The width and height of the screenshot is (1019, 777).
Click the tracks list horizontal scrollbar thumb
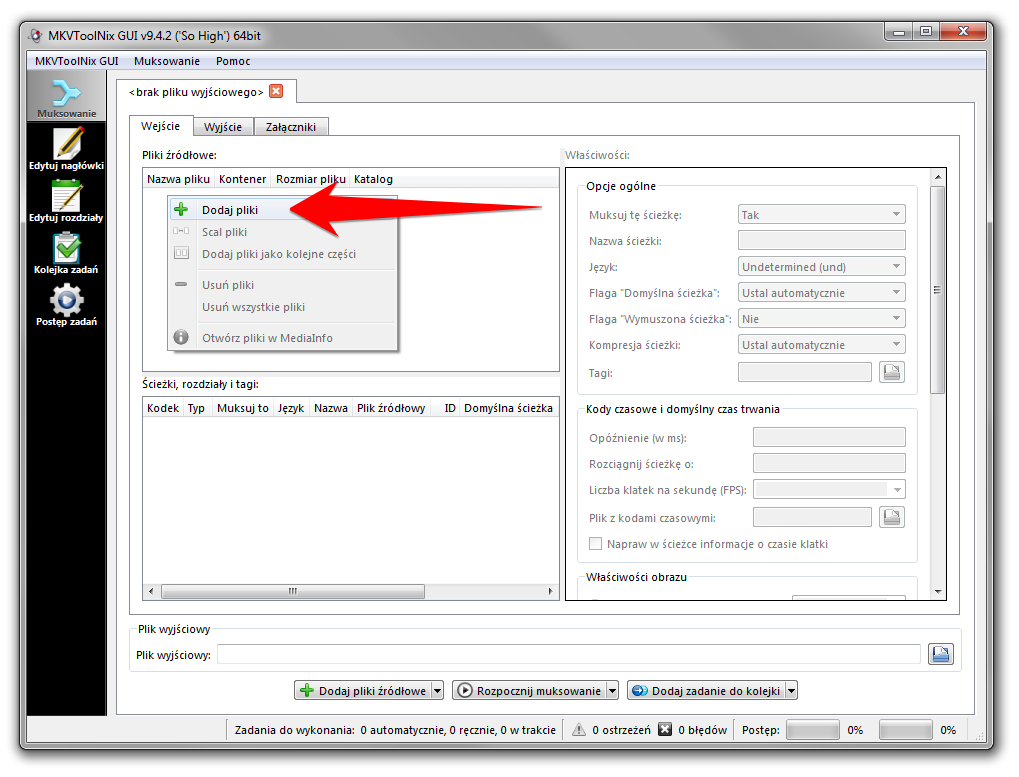pos(293,591)
